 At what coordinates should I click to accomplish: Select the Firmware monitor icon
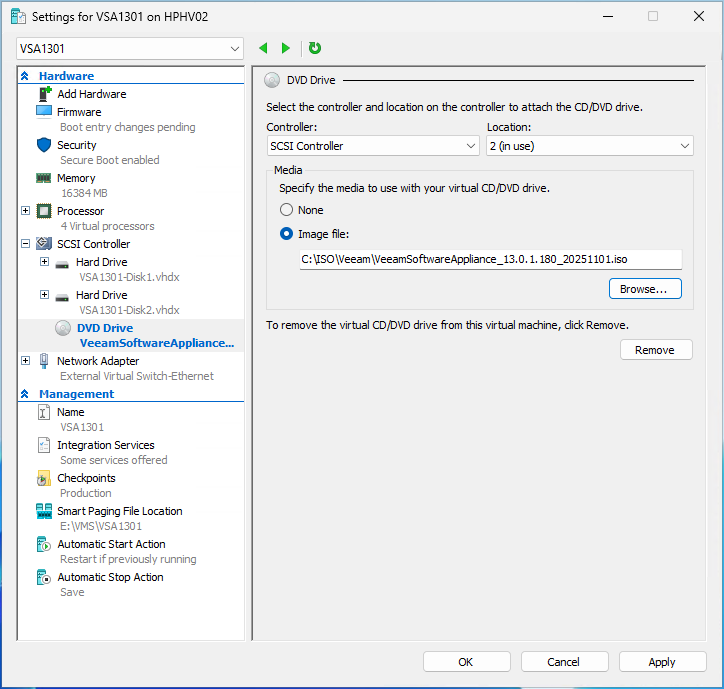44,112
